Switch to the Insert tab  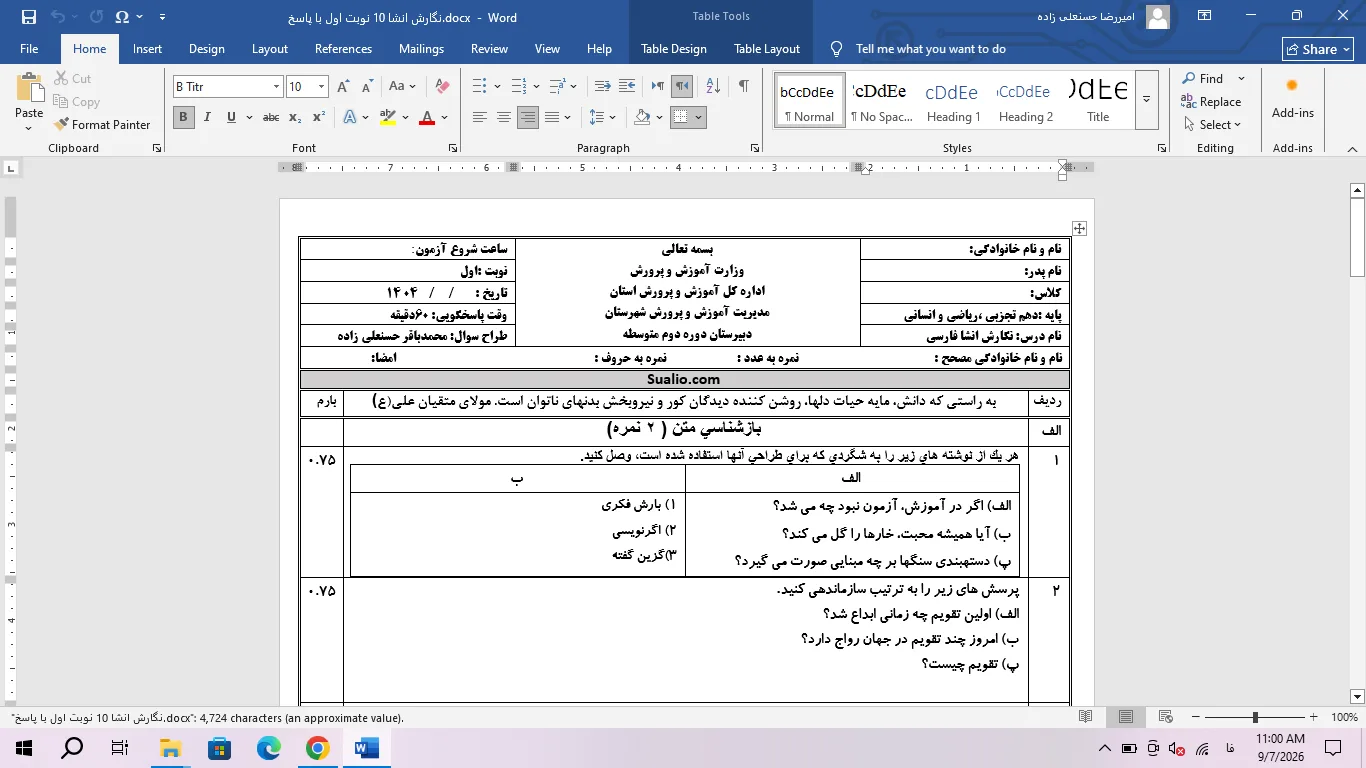[x=147, y=49]
